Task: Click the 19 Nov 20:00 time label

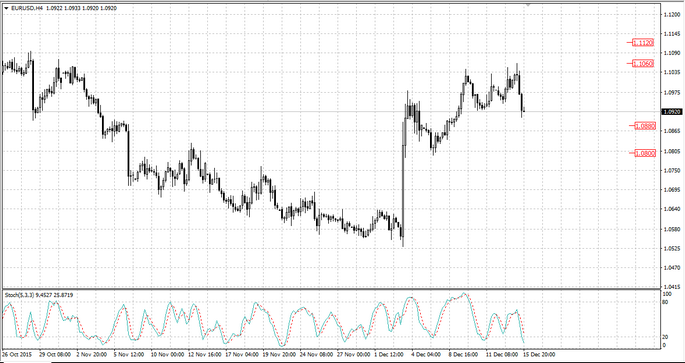Action: 277,354
